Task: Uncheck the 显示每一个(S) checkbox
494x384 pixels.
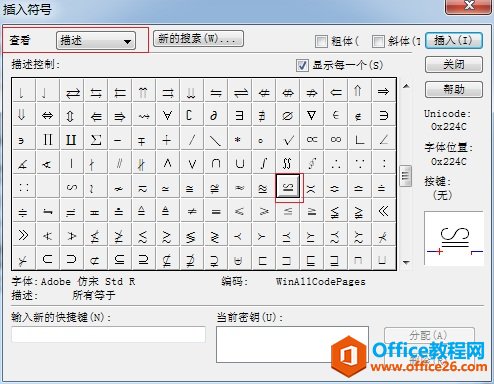Action: click(302, 65)
